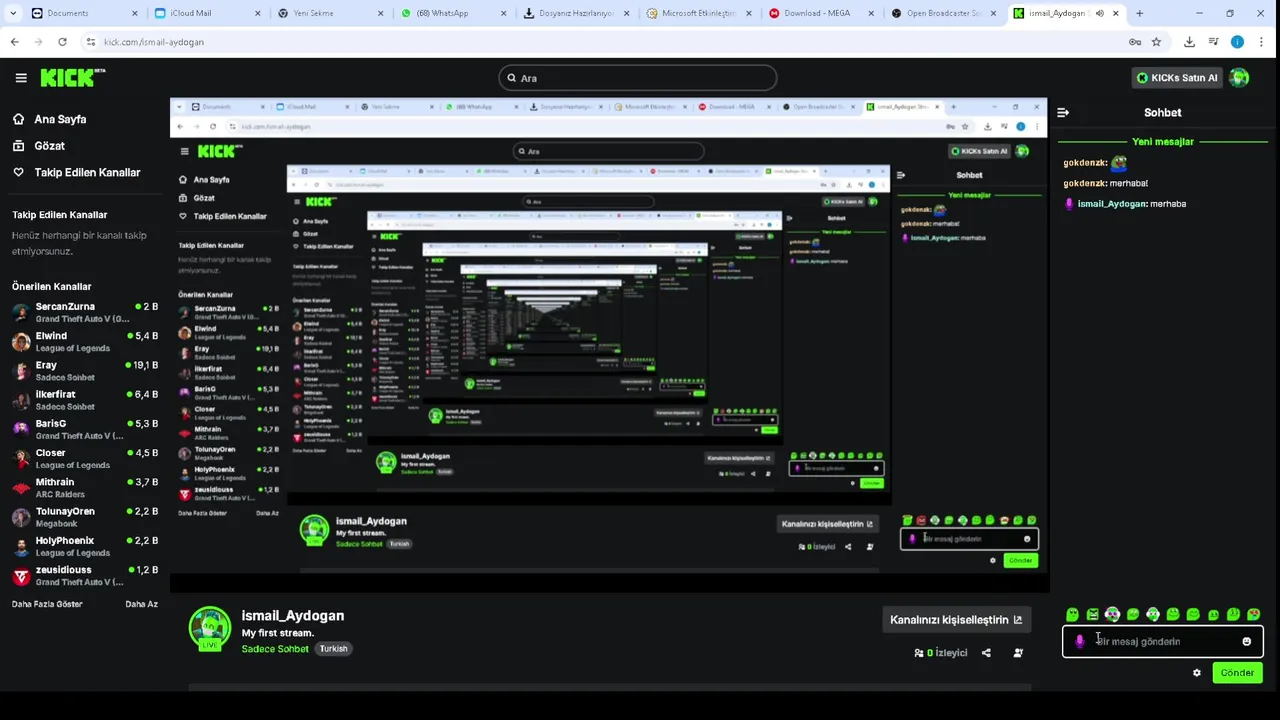
Task: Close the iCloud Mail tab
Action: click(258, 14)
